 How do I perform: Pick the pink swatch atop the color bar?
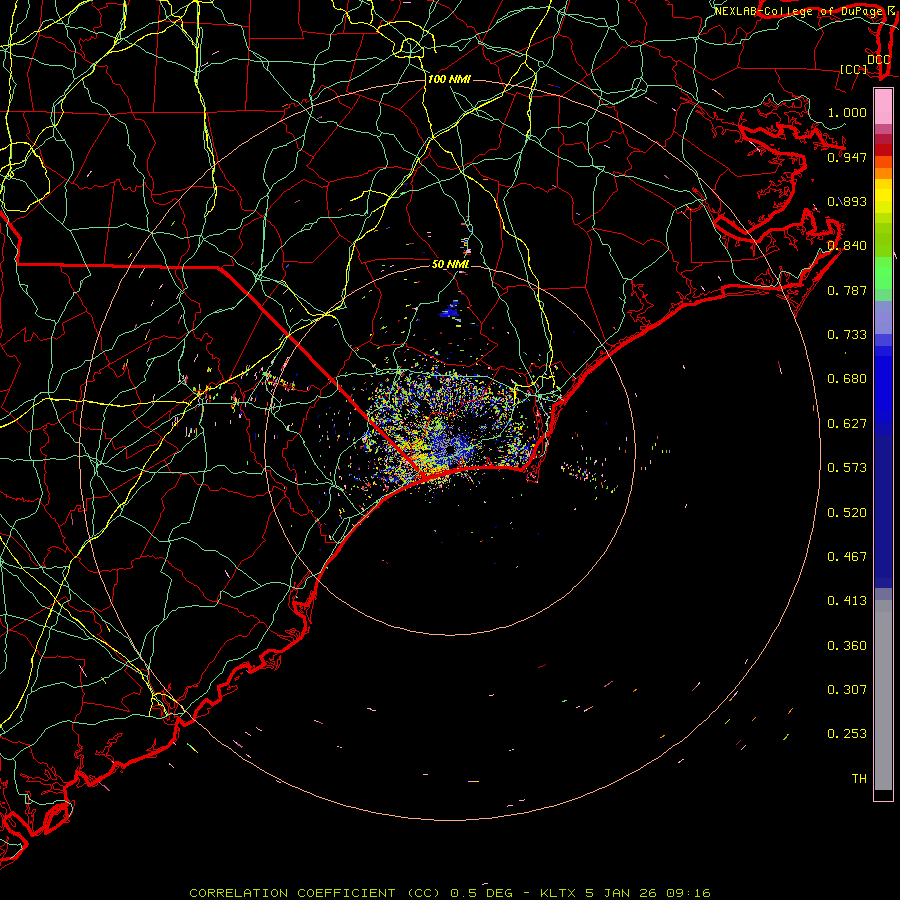point(883,107)
